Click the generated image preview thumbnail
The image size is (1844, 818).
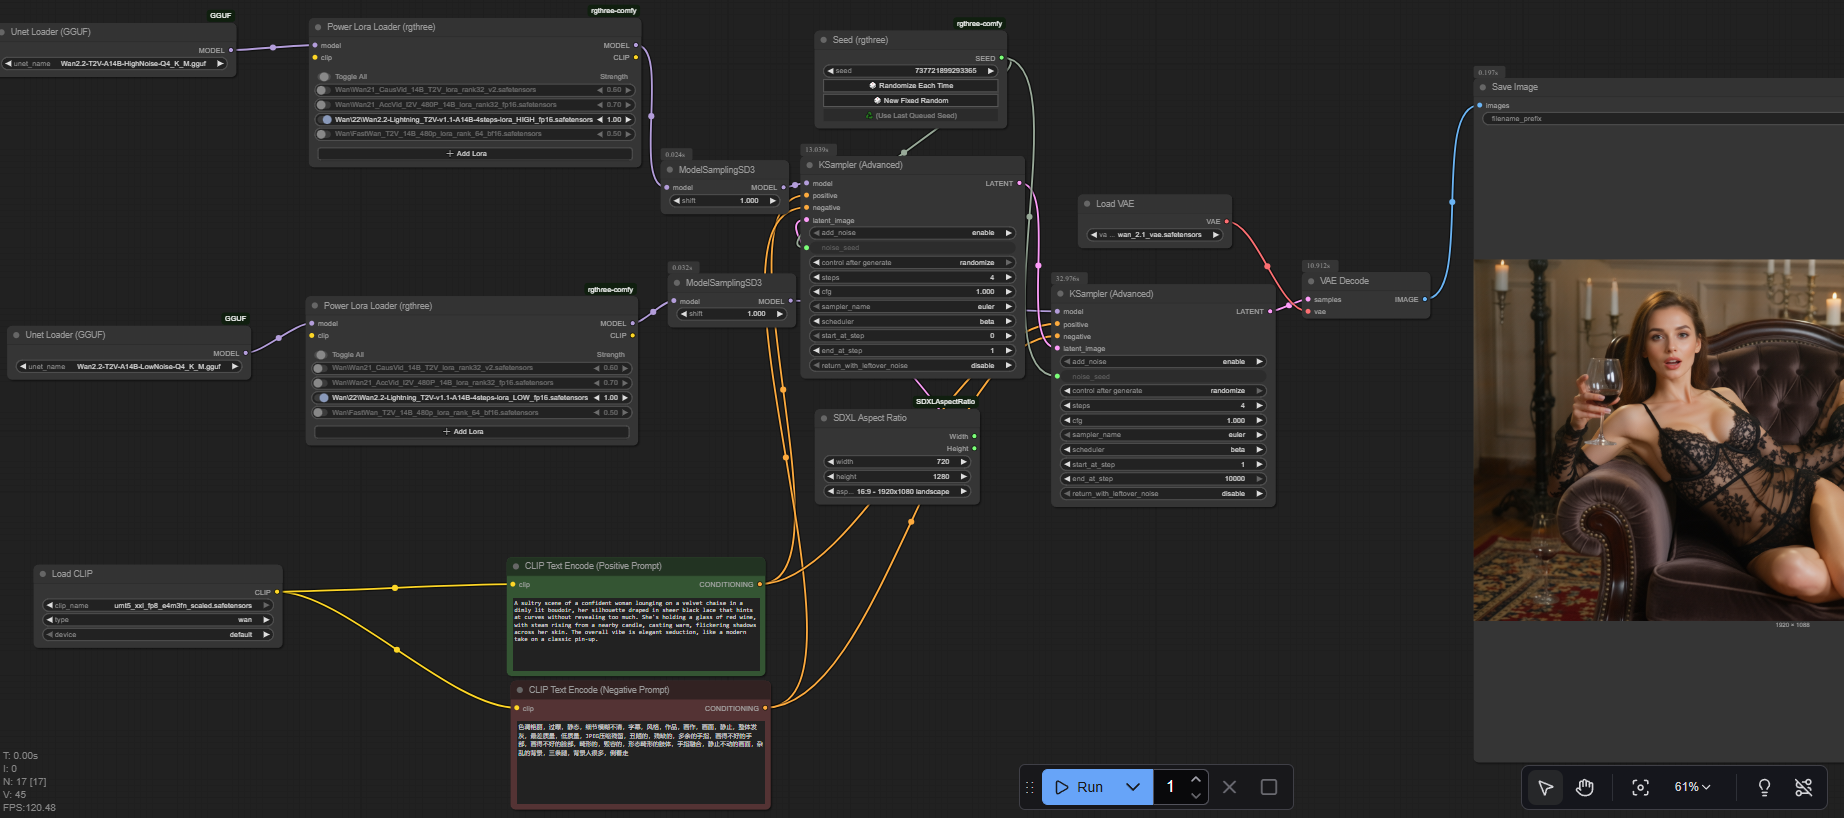(1657, 440)
